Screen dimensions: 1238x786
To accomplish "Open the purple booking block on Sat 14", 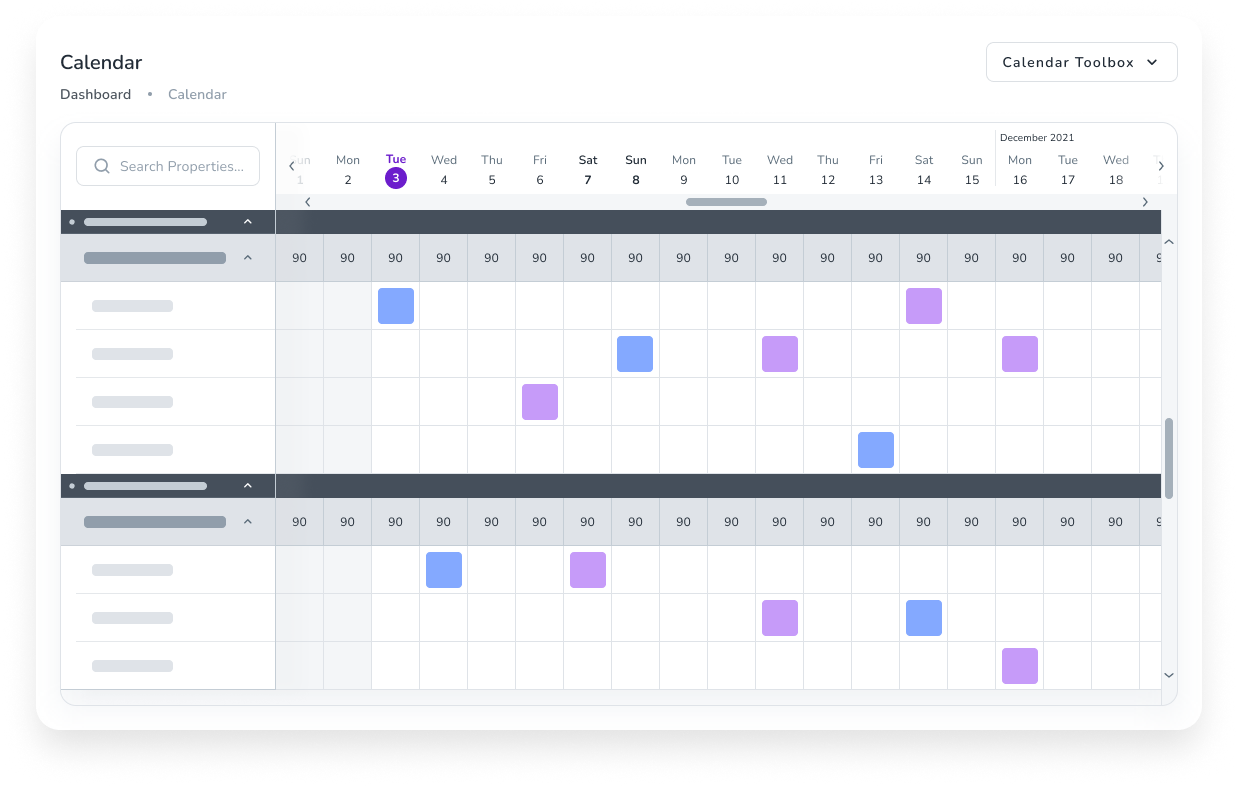I will tap(924, 306).
